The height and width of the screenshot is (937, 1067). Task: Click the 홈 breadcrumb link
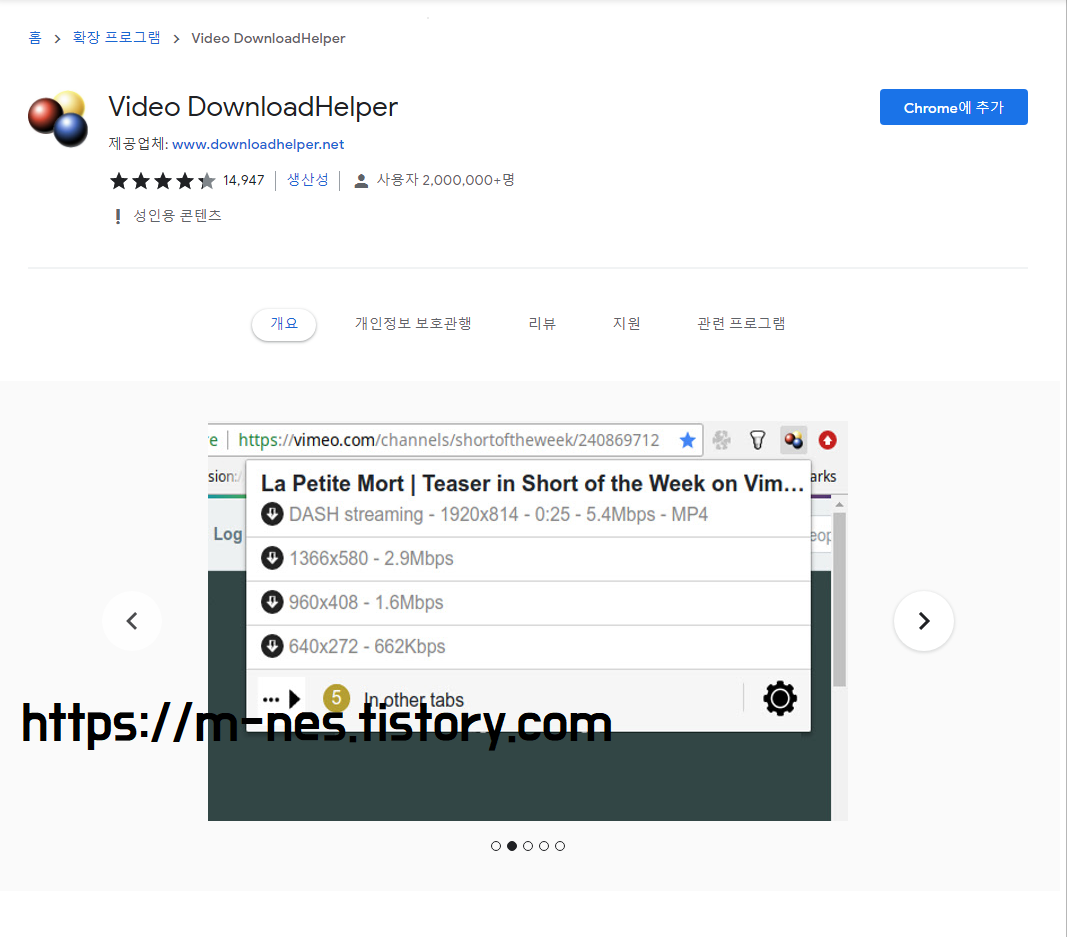(x=35, y=38)
